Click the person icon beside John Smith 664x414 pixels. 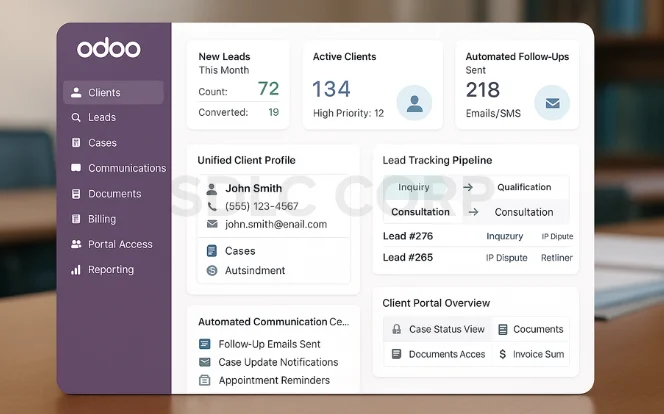pyautogui.click(x=212, y=189)
